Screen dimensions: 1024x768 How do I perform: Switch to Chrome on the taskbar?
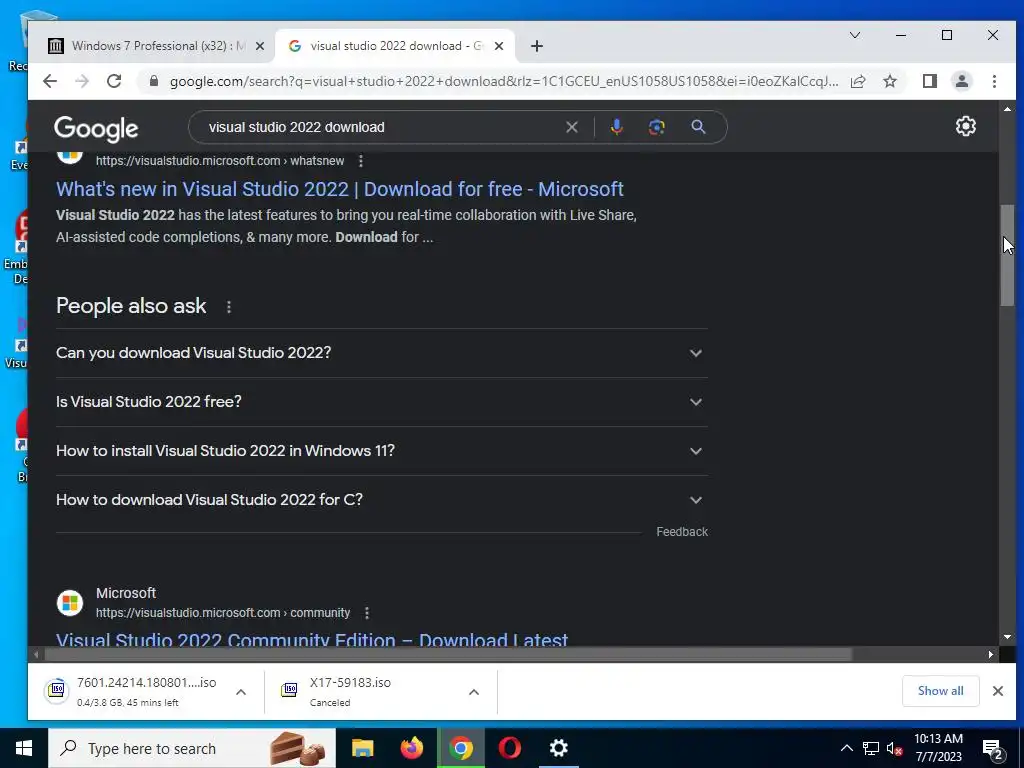click(461, 748)
